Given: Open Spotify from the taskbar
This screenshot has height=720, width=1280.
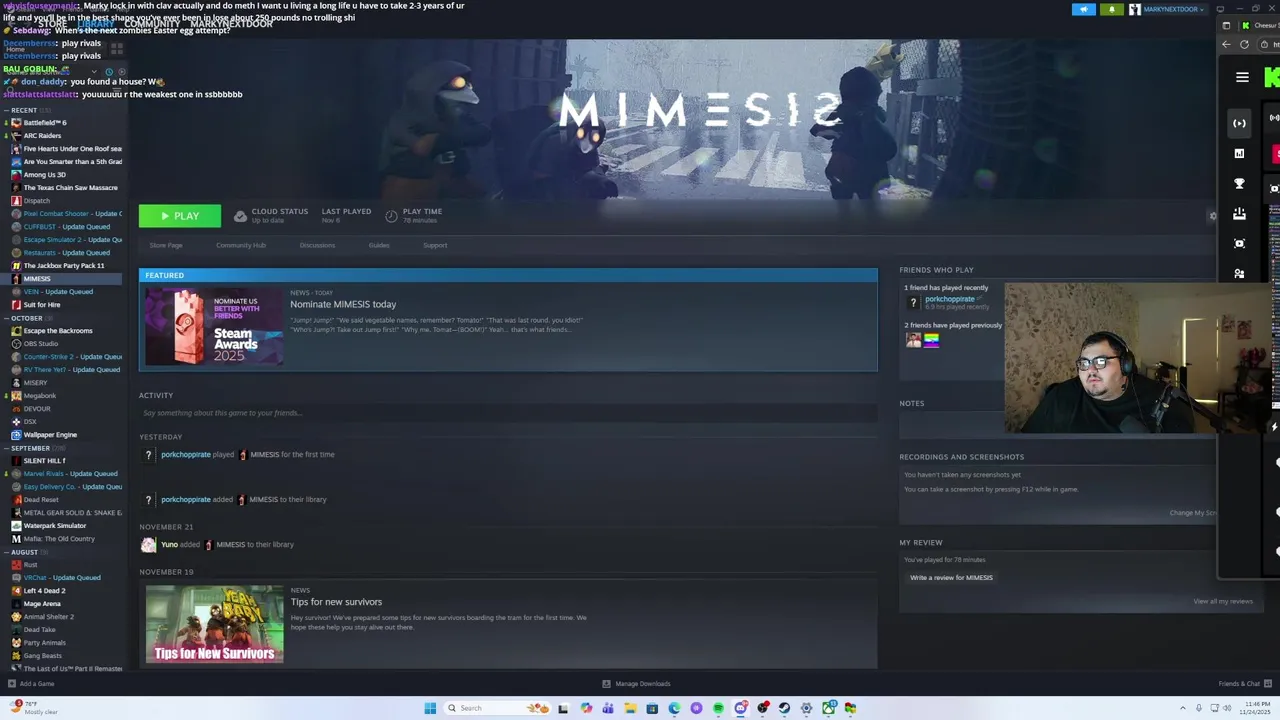Looking at the screenshot, I should click(718, 708).
